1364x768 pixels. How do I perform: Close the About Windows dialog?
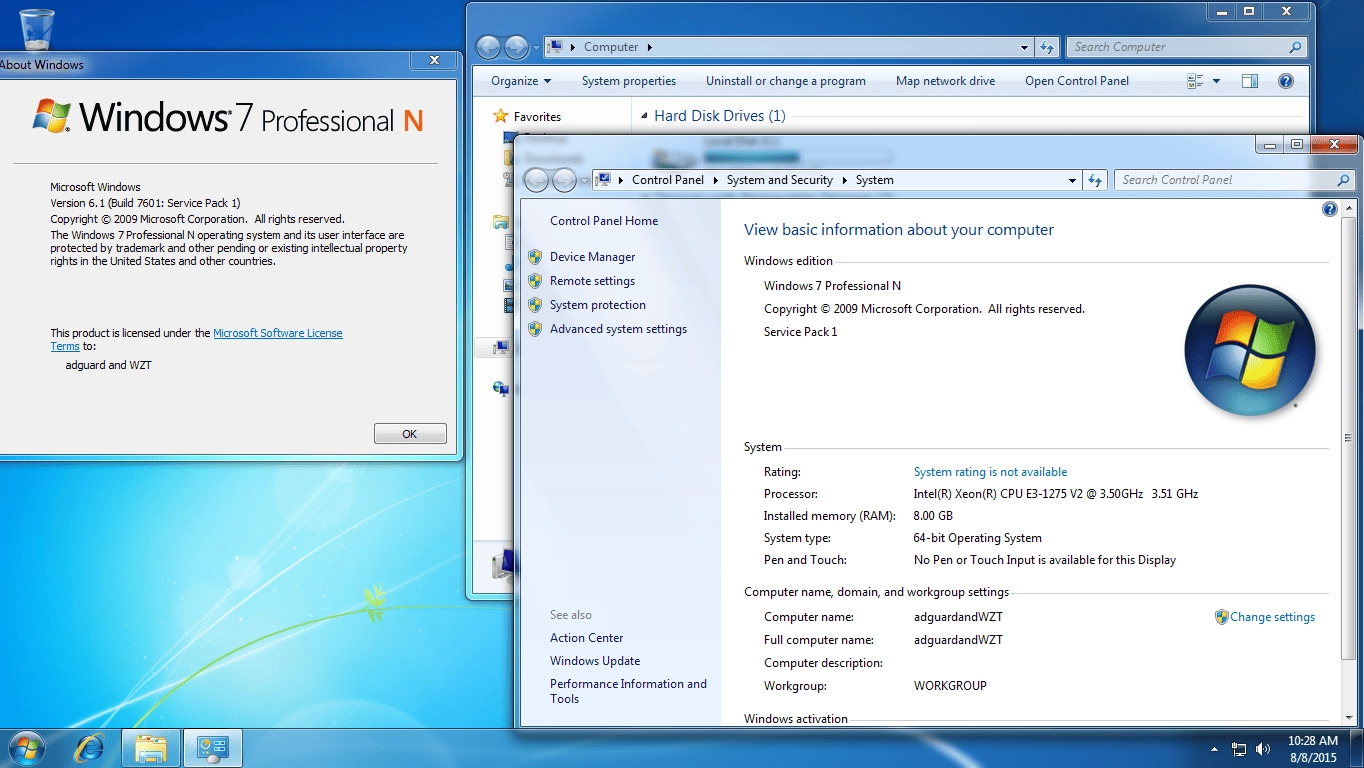pyautogui.click(x=434, y=60)
